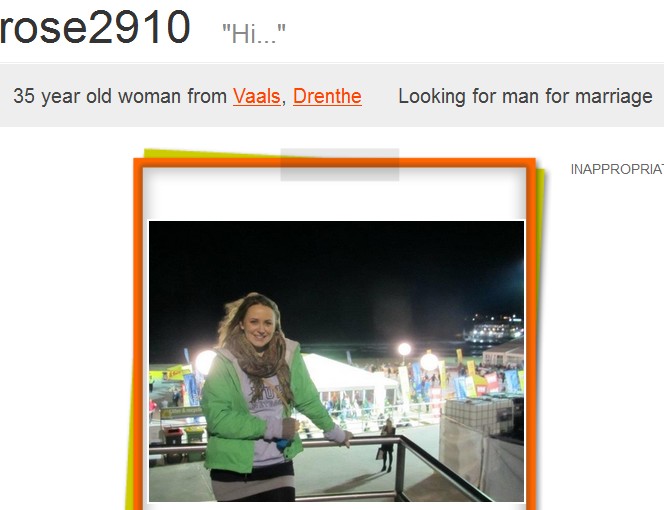Click the distant city lights in photo
This screenshot has height=510, width=664.
(493, 328)
